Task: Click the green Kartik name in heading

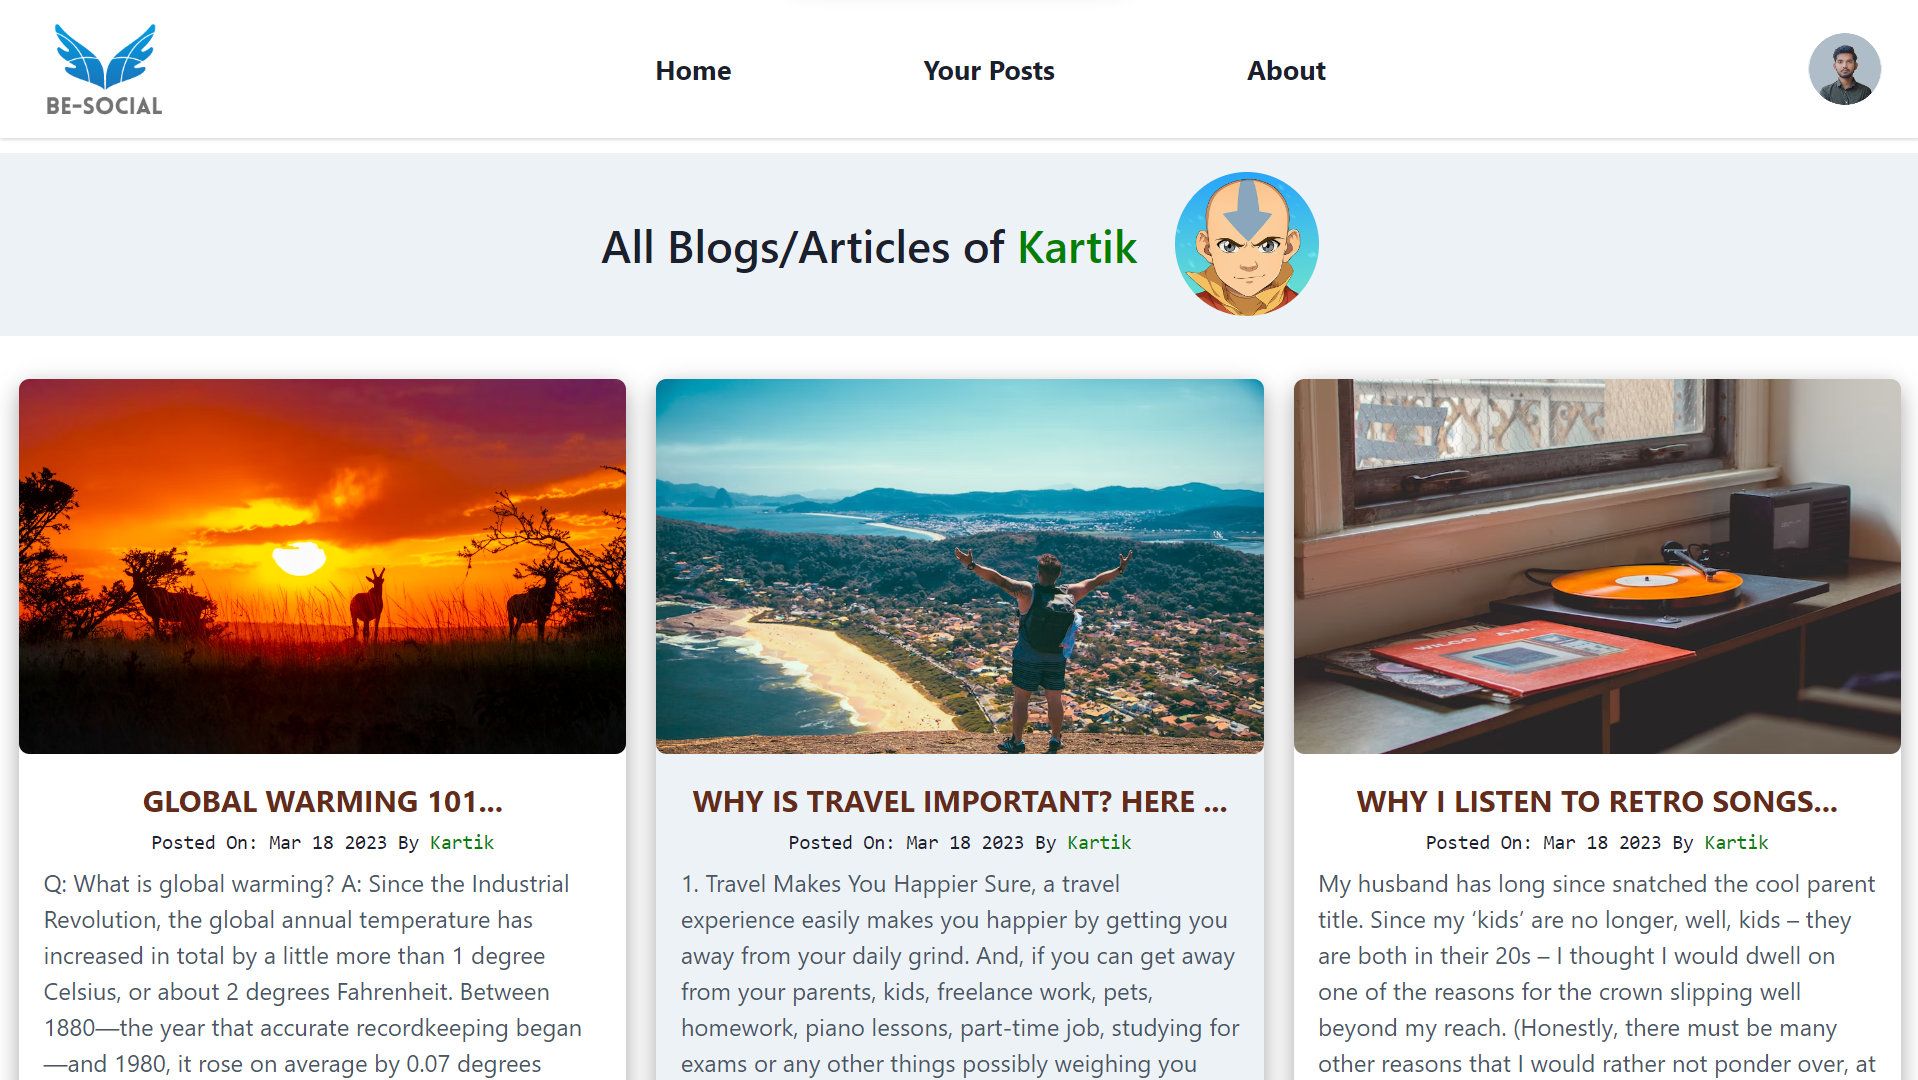Action: pyautogui.click(x=1077, y=247)
